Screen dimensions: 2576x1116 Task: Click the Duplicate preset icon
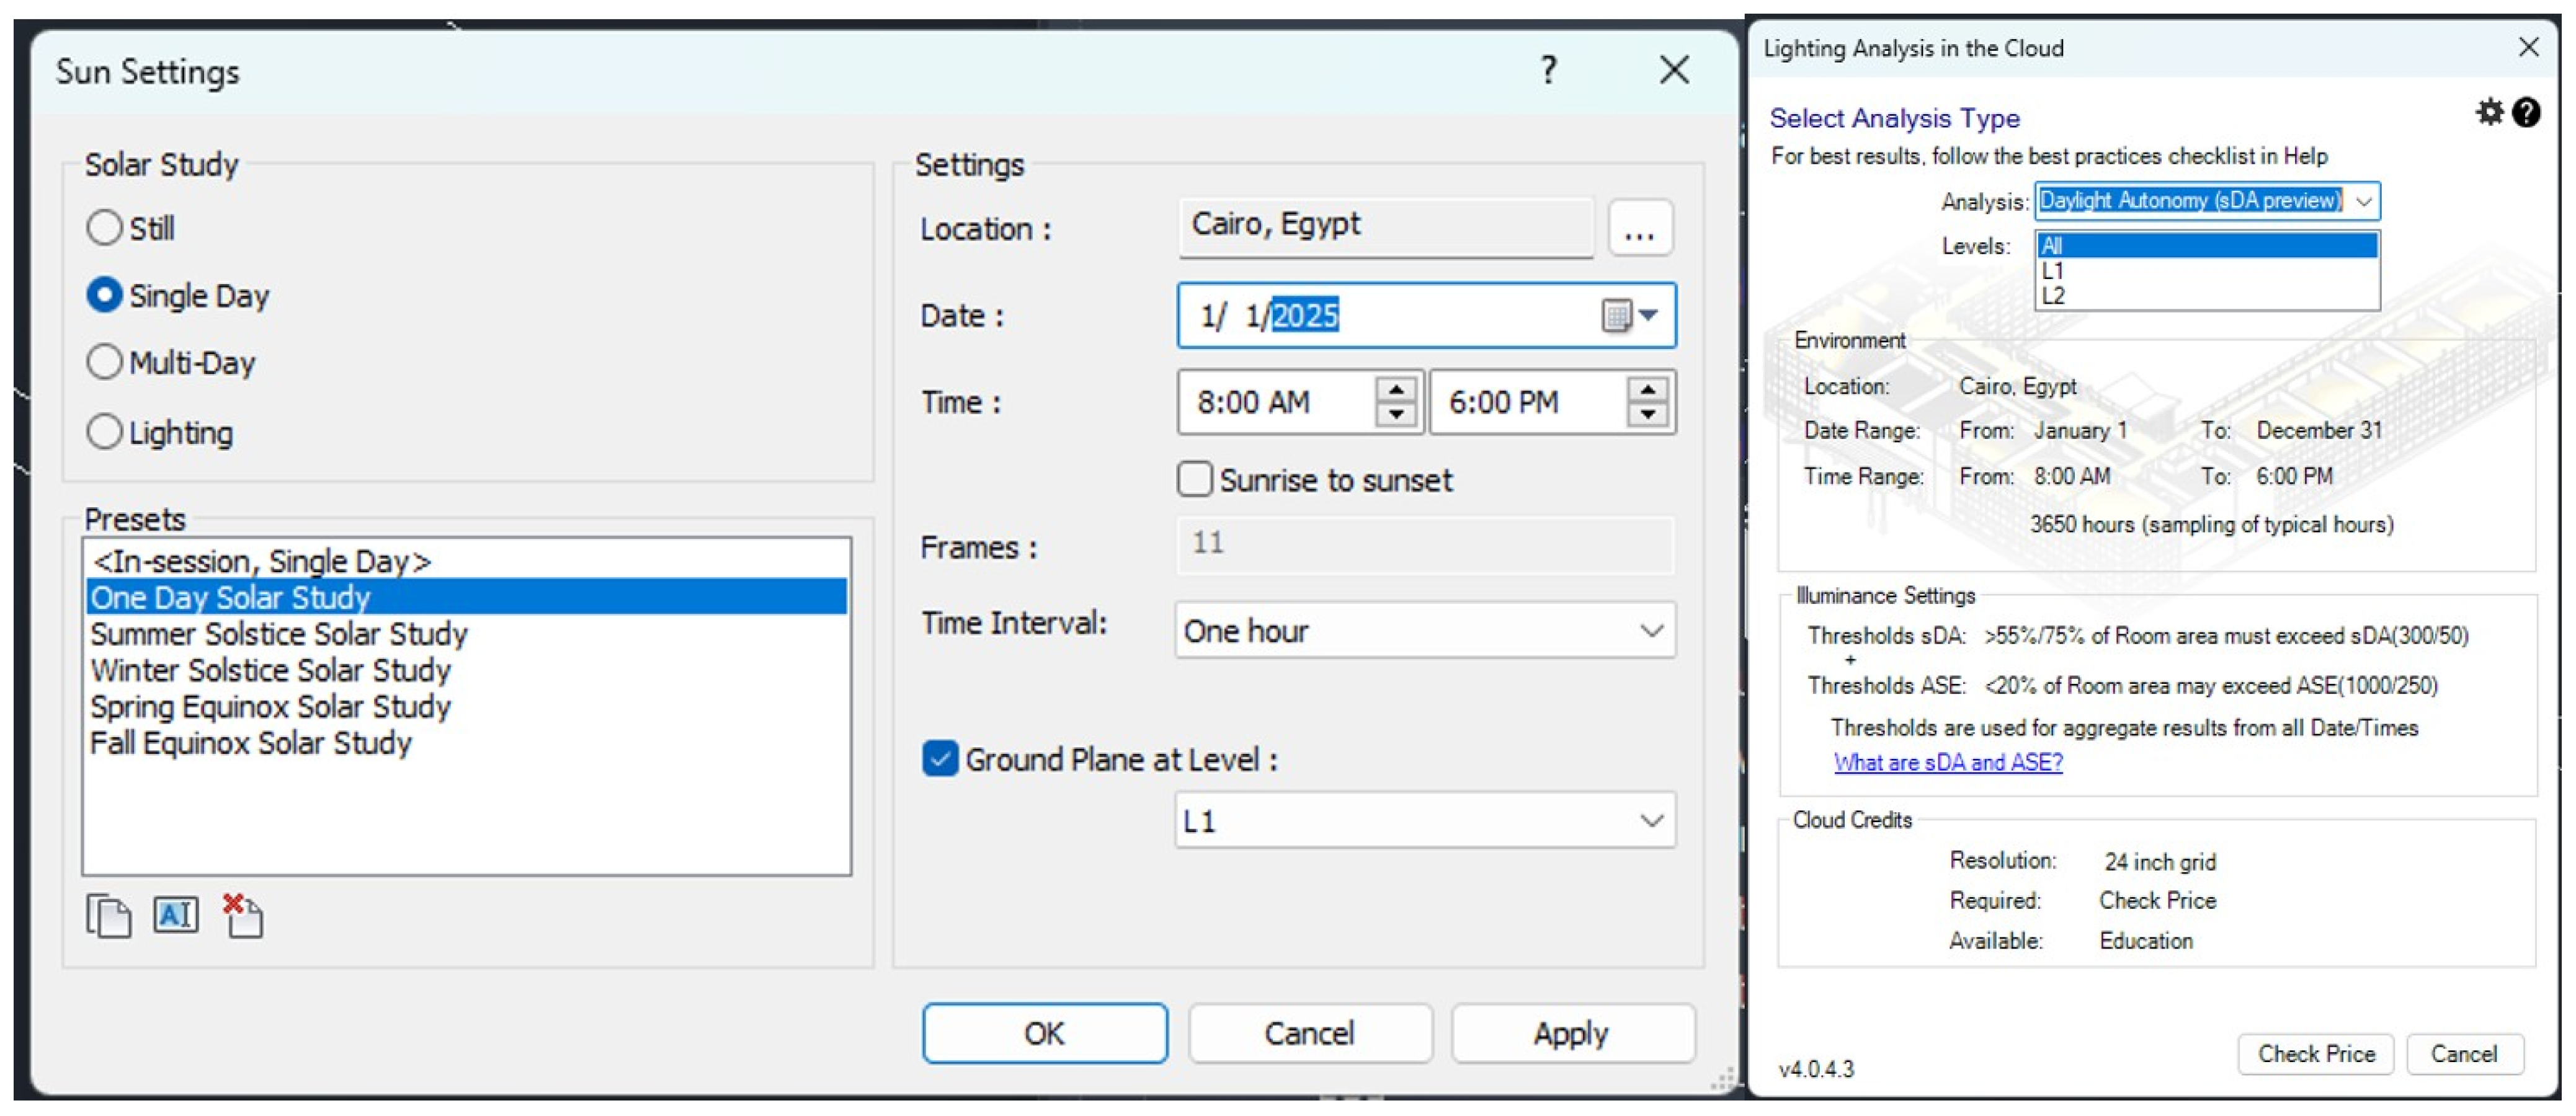click(108, 915)
